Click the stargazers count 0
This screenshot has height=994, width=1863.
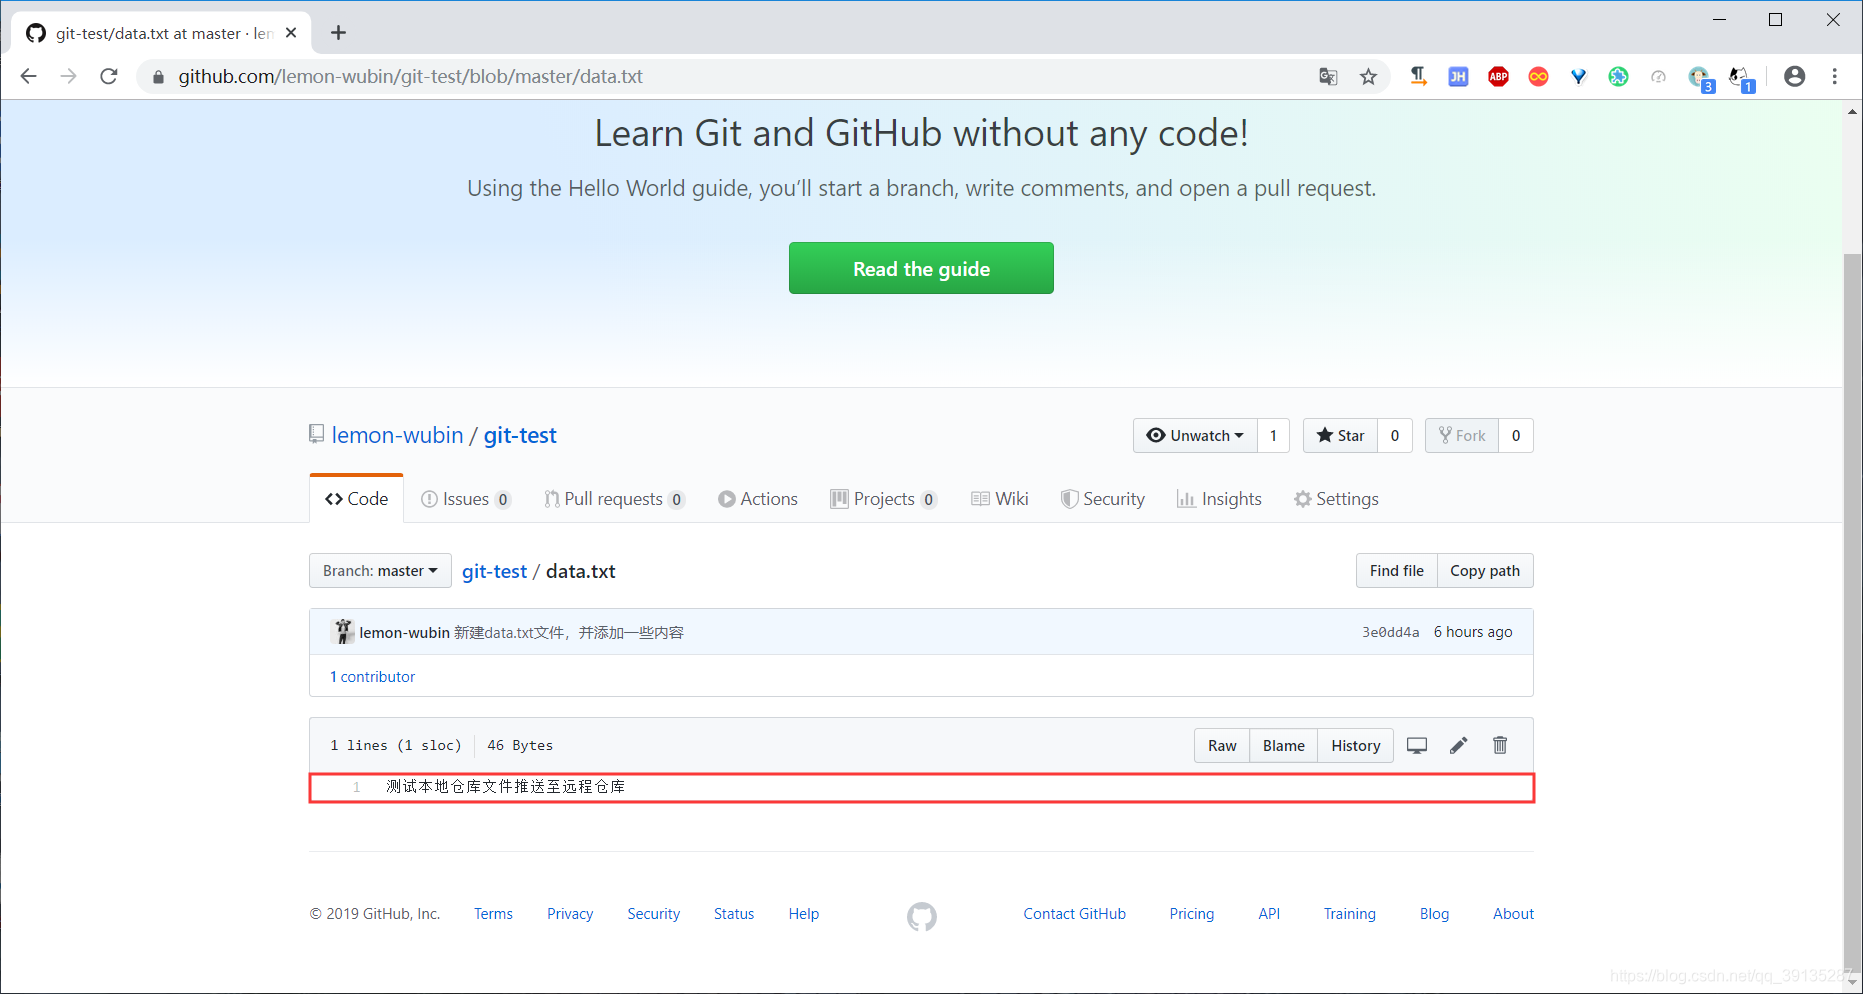click(x=1395, y=435)
